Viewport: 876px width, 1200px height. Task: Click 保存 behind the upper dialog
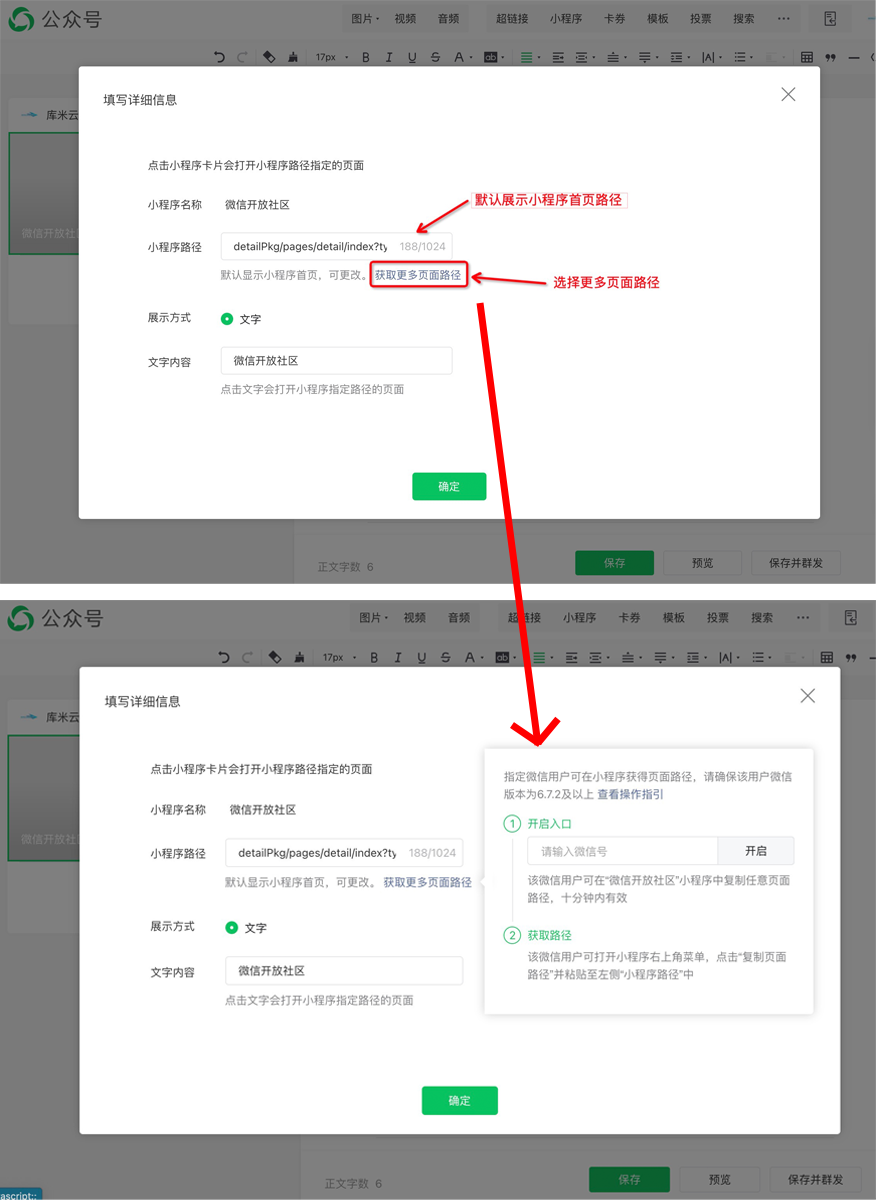point(614,563)
